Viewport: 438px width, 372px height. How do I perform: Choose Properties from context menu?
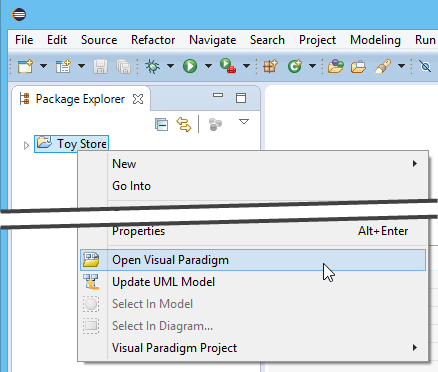253,231
